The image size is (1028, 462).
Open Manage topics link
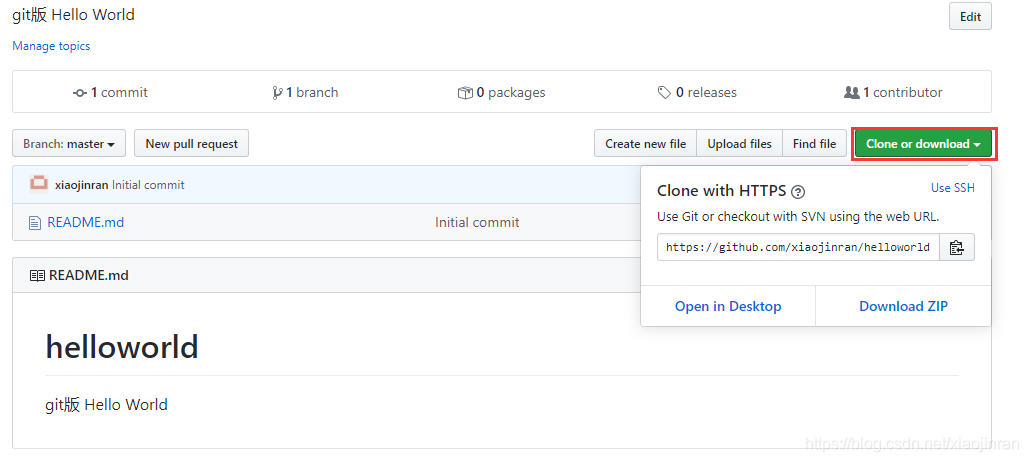pyautogui.click(x=51, y=46)
